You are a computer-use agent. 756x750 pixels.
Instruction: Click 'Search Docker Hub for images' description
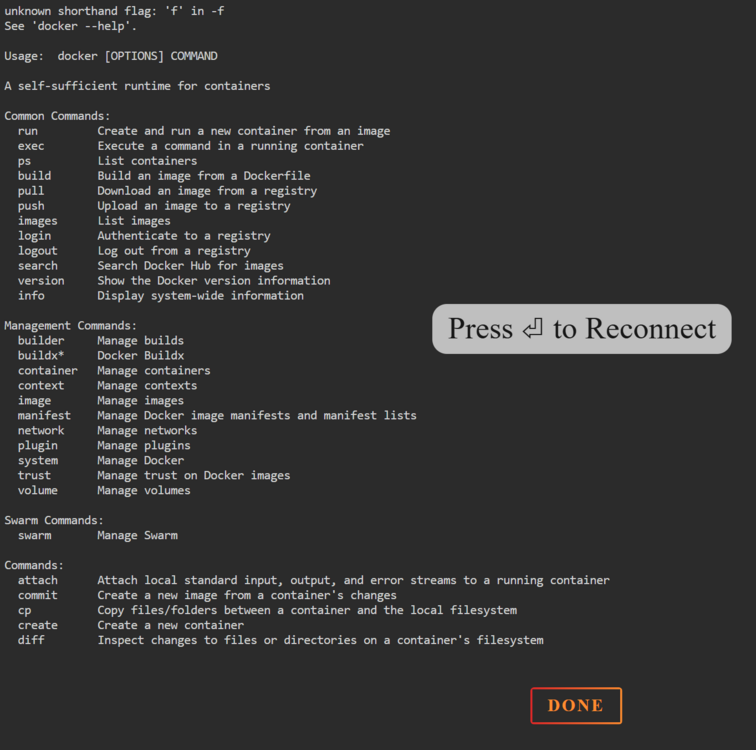(x=190, y=266)
